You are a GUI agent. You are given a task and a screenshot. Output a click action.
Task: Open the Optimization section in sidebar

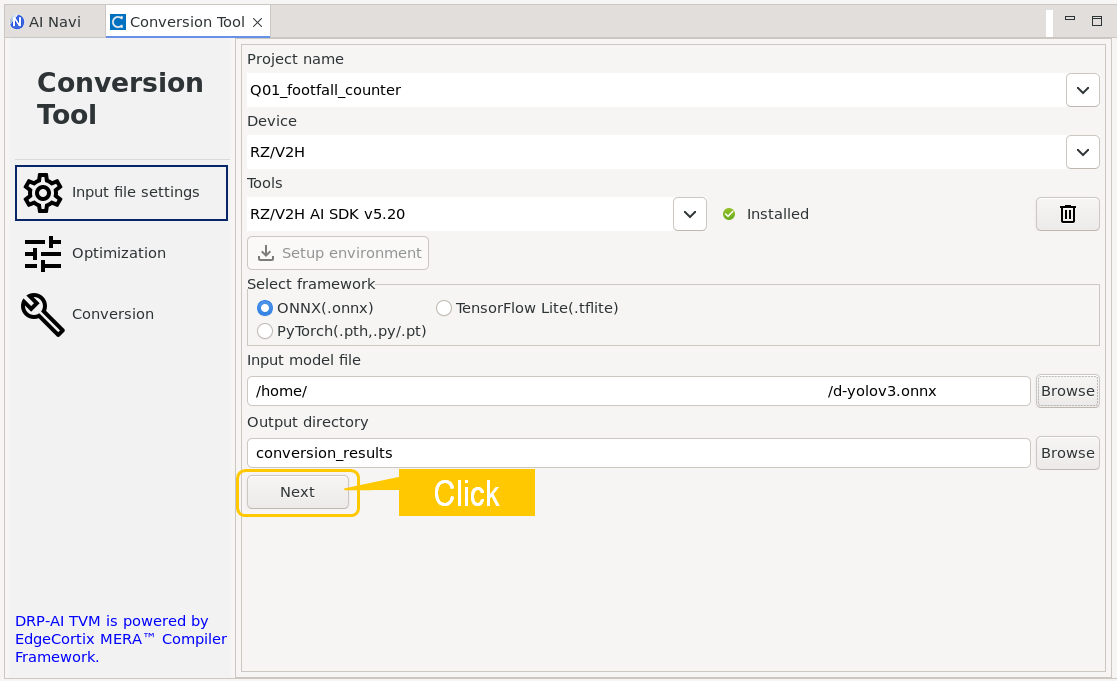[x=118, y=254]
